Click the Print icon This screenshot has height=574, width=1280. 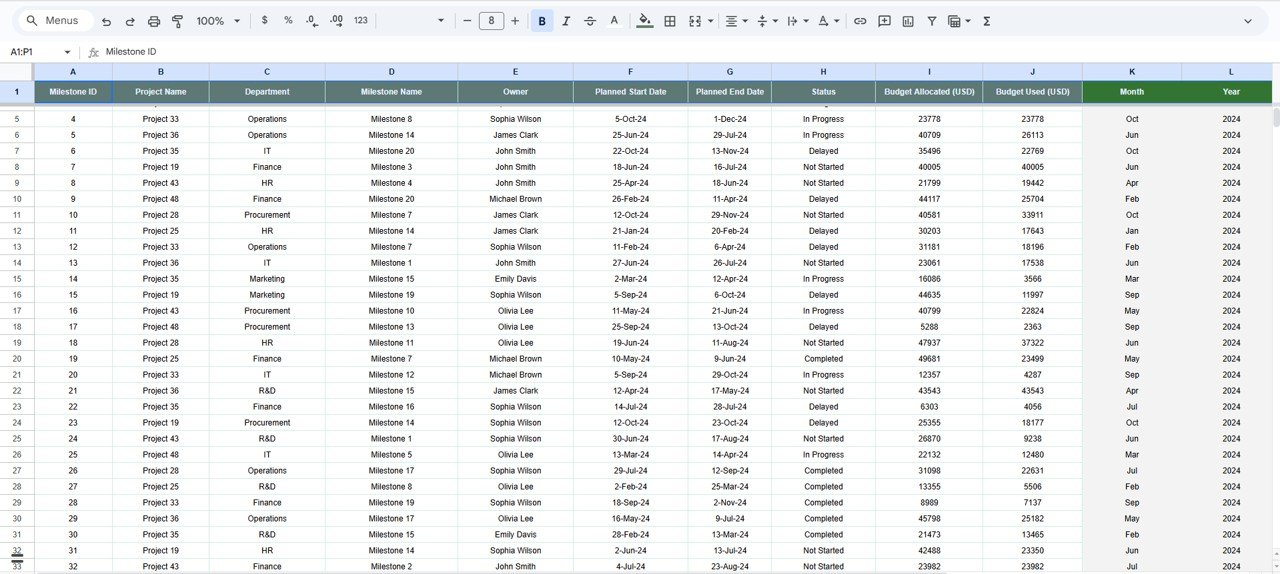(x=154, y=21)
